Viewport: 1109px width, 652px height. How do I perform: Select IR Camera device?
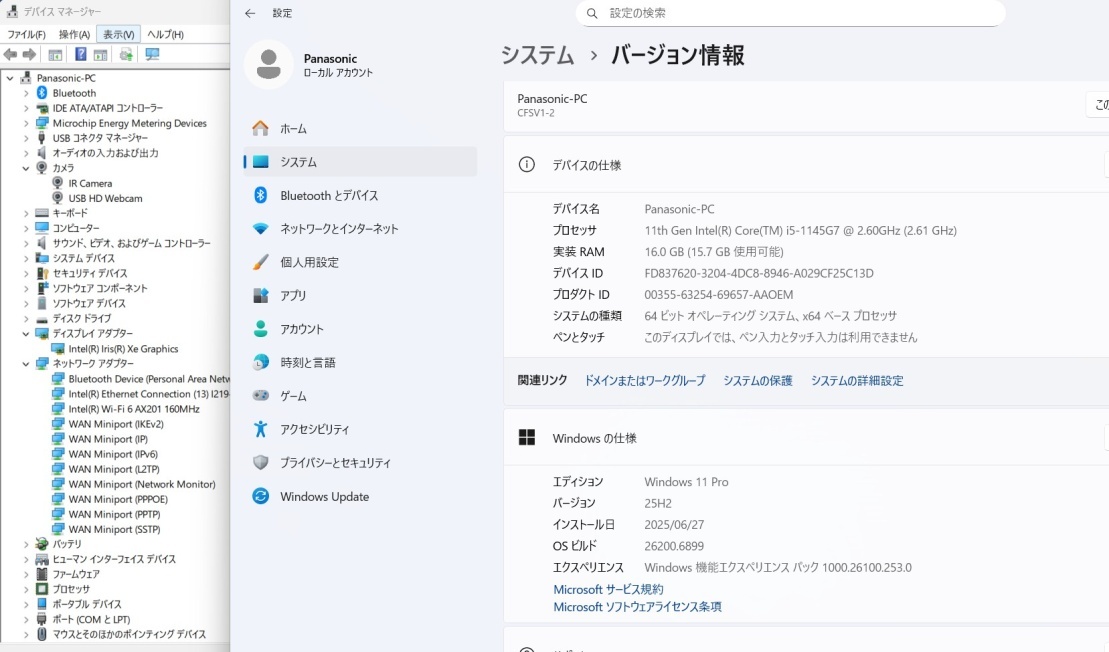coord(90,183)
